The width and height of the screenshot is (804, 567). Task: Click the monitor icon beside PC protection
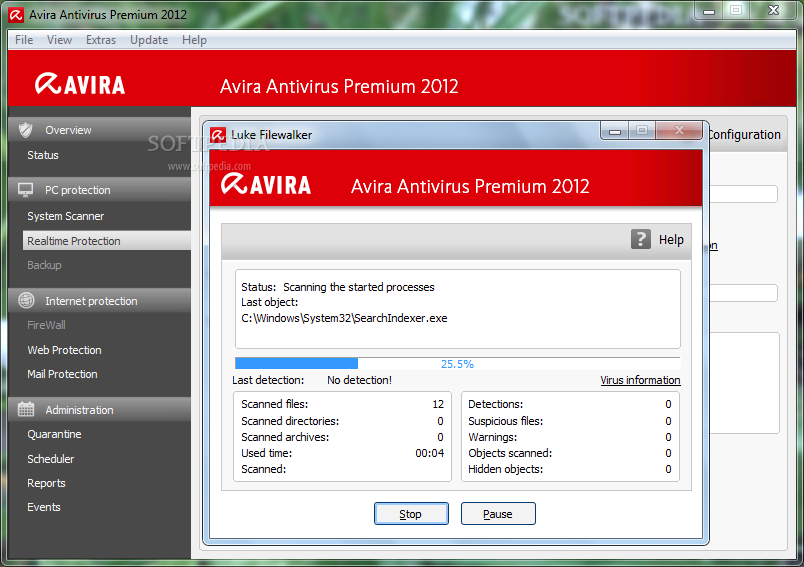point(26,190)
